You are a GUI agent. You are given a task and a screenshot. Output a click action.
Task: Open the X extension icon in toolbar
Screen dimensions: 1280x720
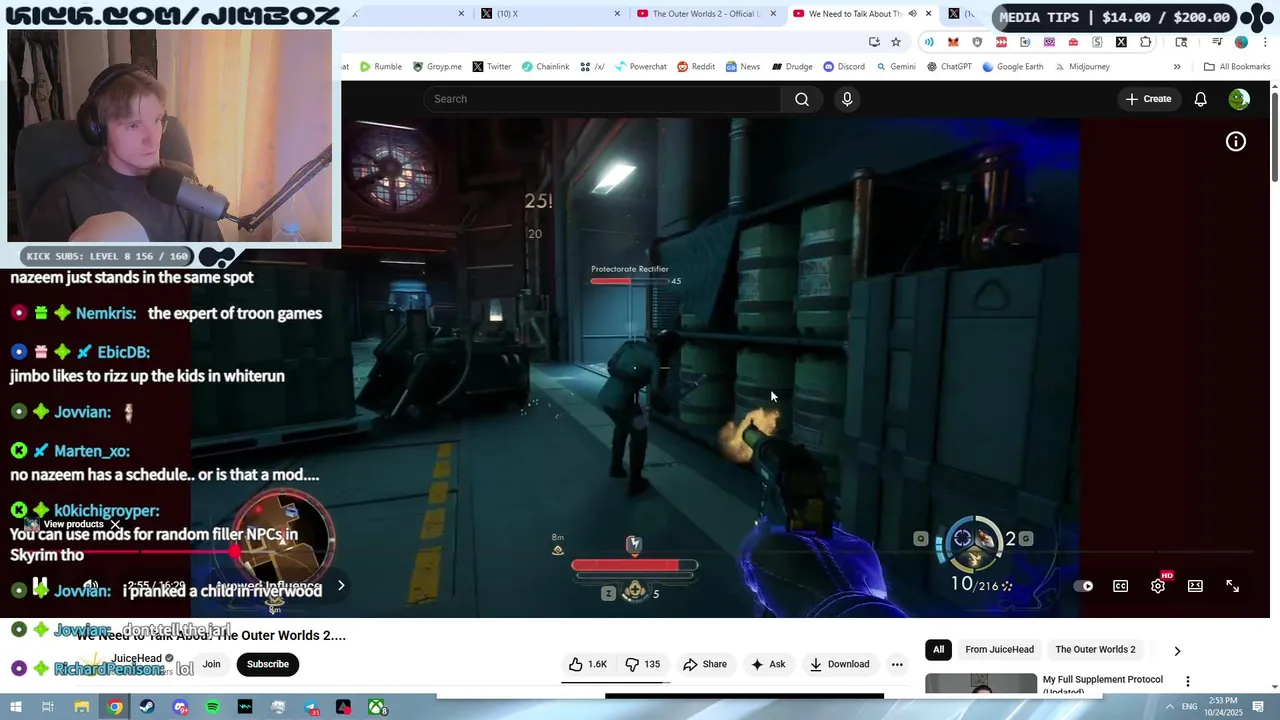[1121, 42]
